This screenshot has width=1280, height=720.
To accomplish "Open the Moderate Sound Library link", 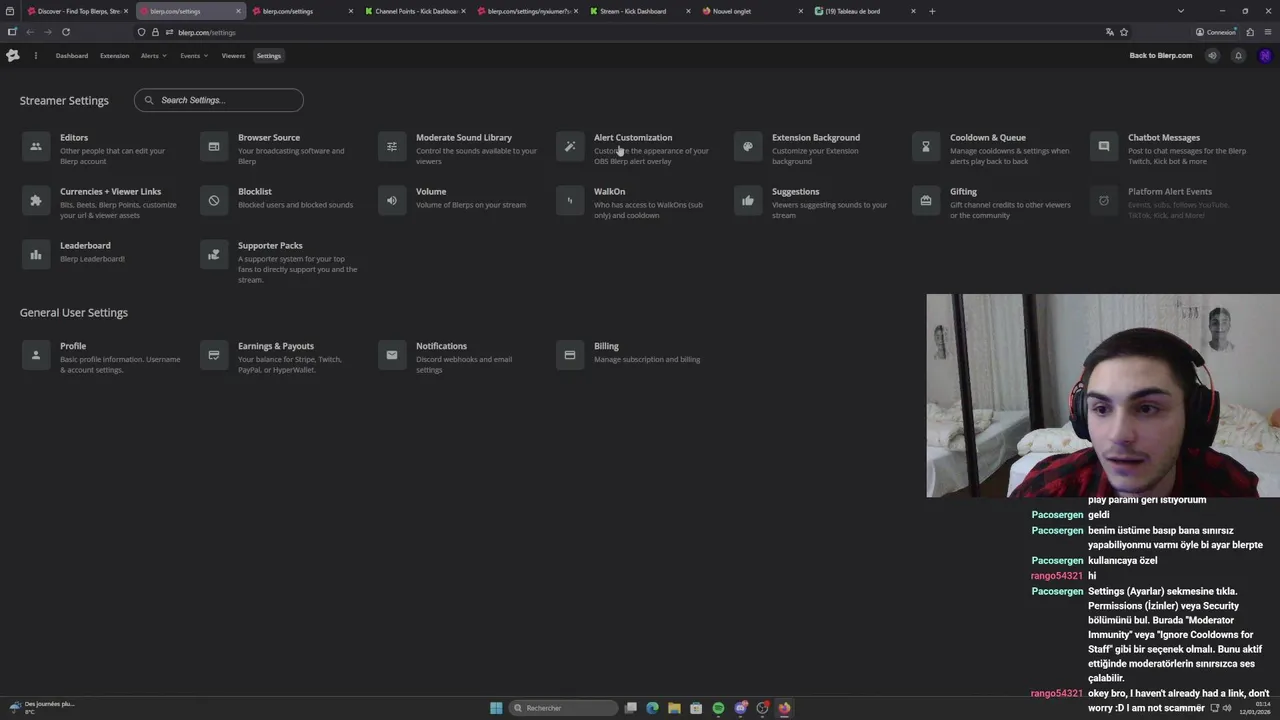I will (464, 138).
